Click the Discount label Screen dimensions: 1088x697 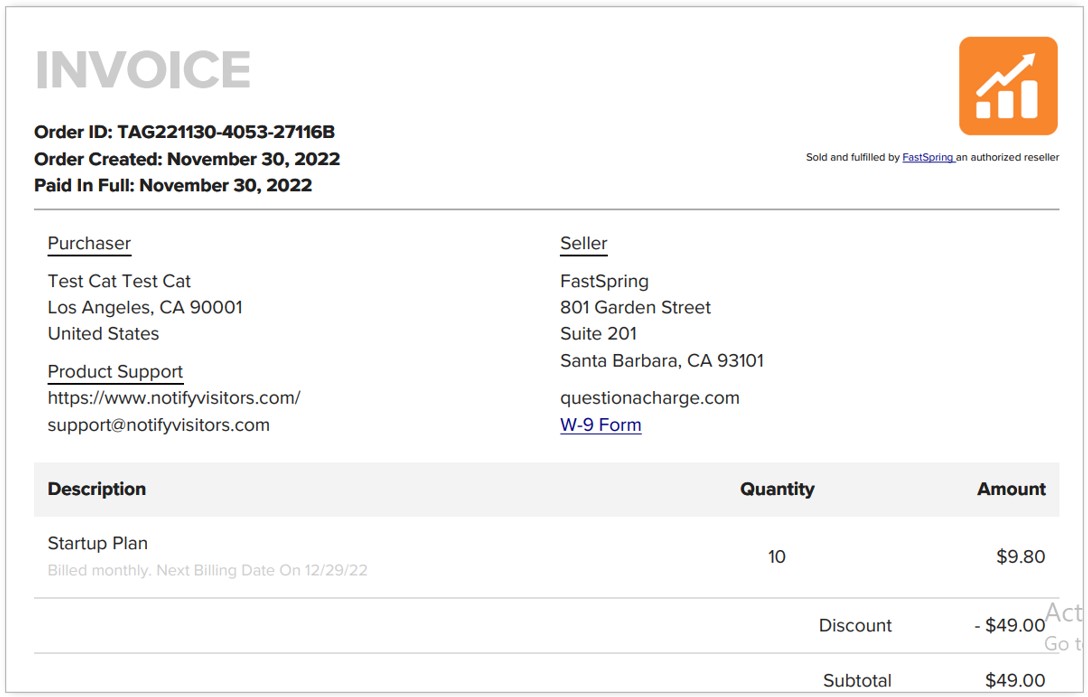point(856,625)
